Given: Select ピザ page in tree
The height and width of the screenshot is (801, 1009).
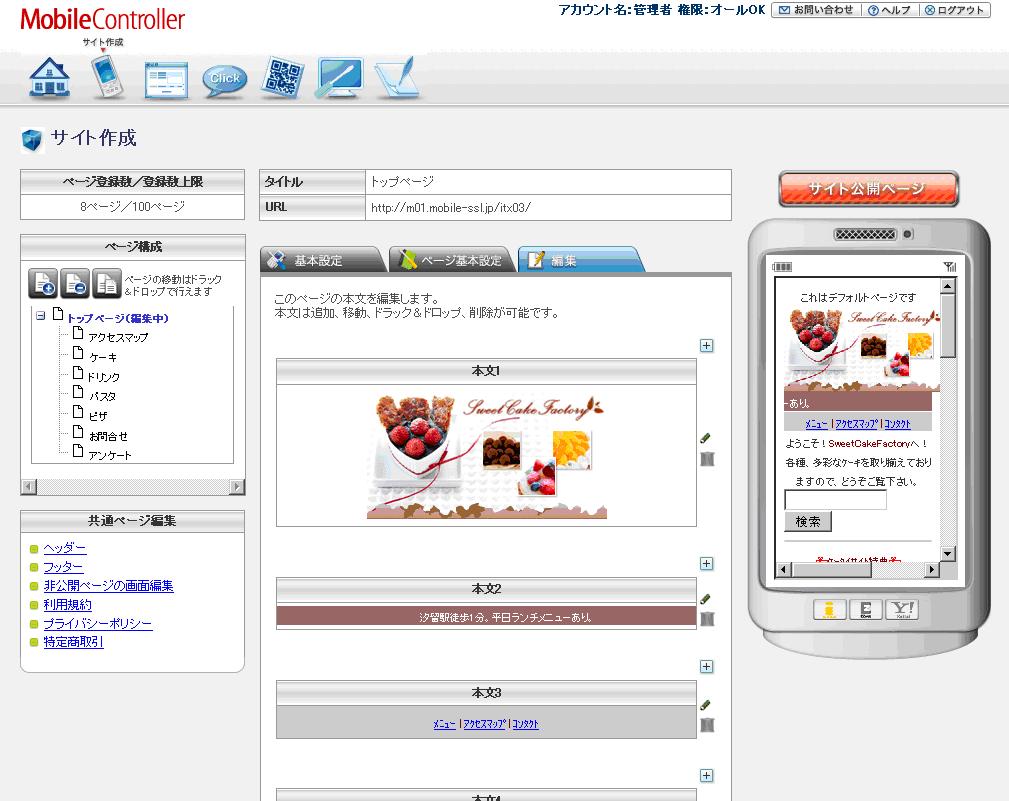Looking at the screenshot, I should coord(98,416).
